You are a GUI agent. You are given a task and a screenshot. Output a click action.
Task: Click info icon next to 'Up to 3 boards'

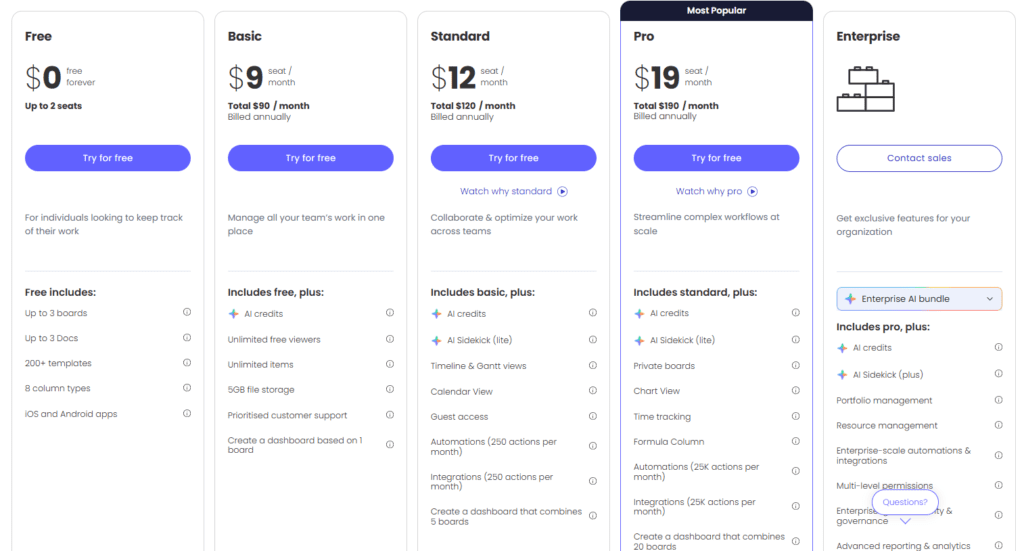(x=187, y=313)
